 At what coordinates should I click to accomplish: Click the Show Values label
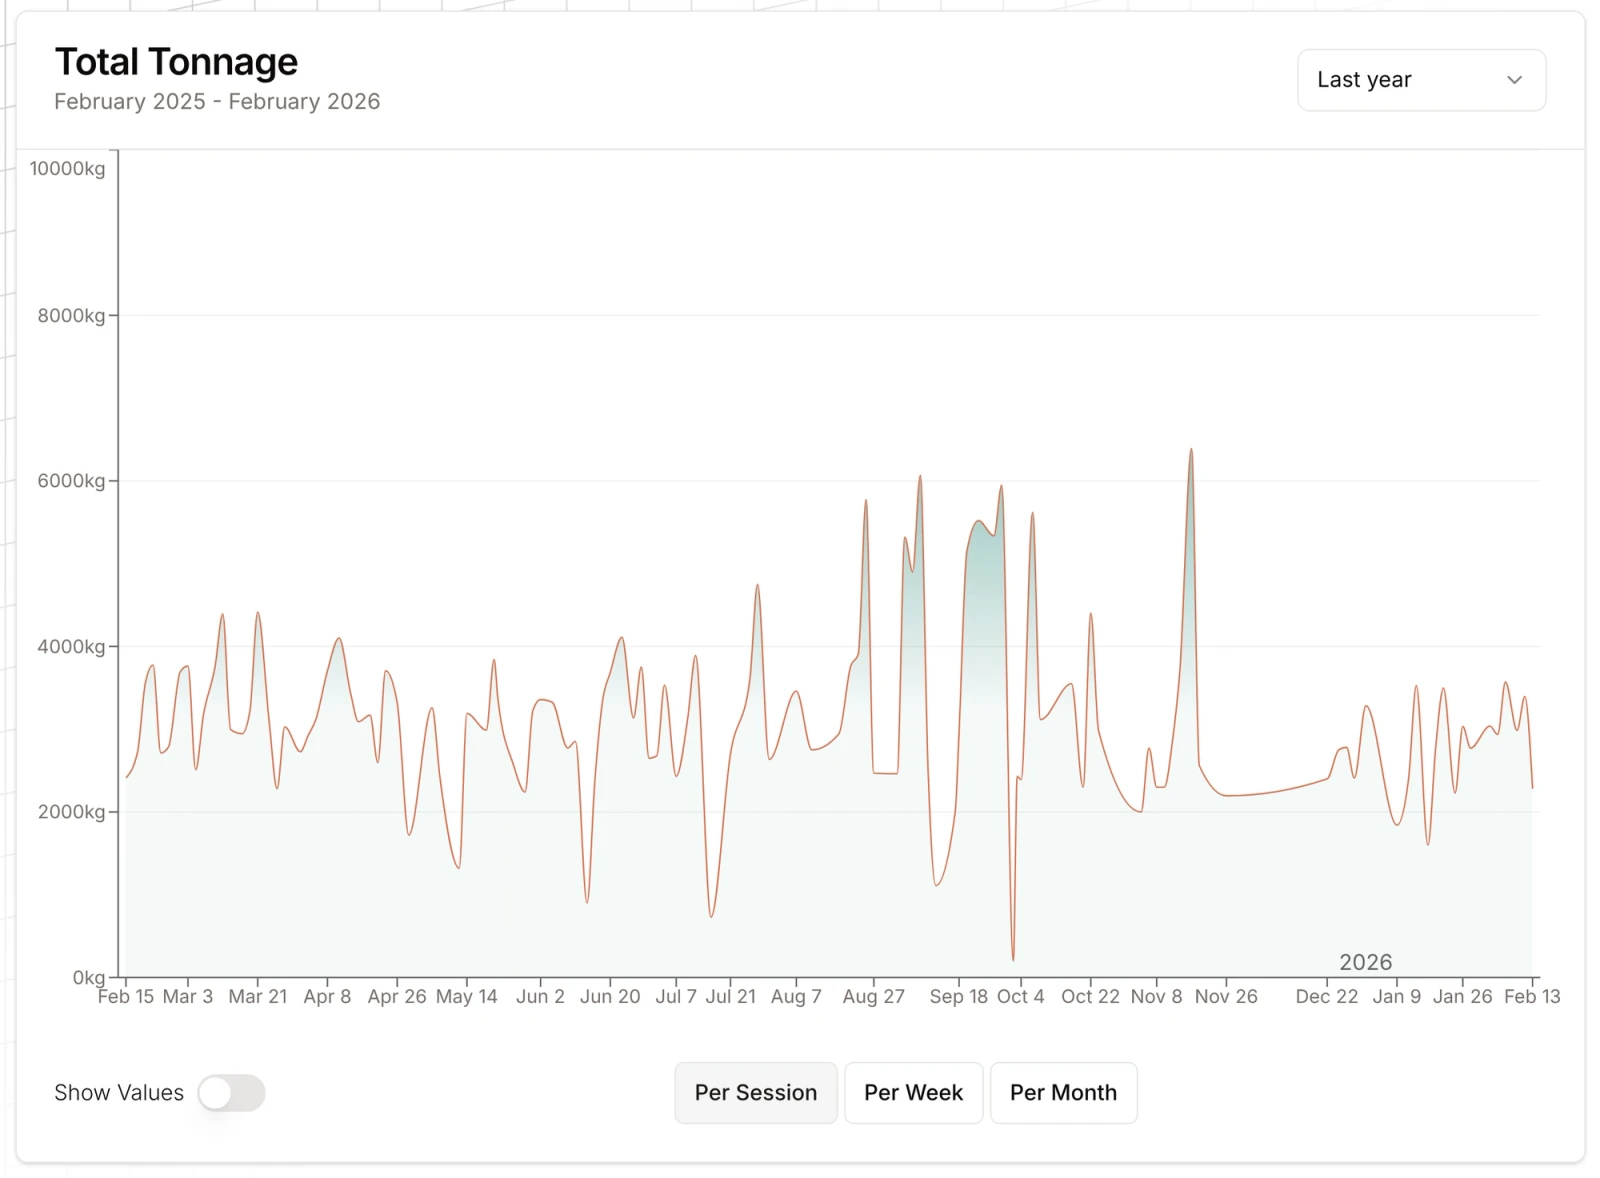(x=119, y=1093)
